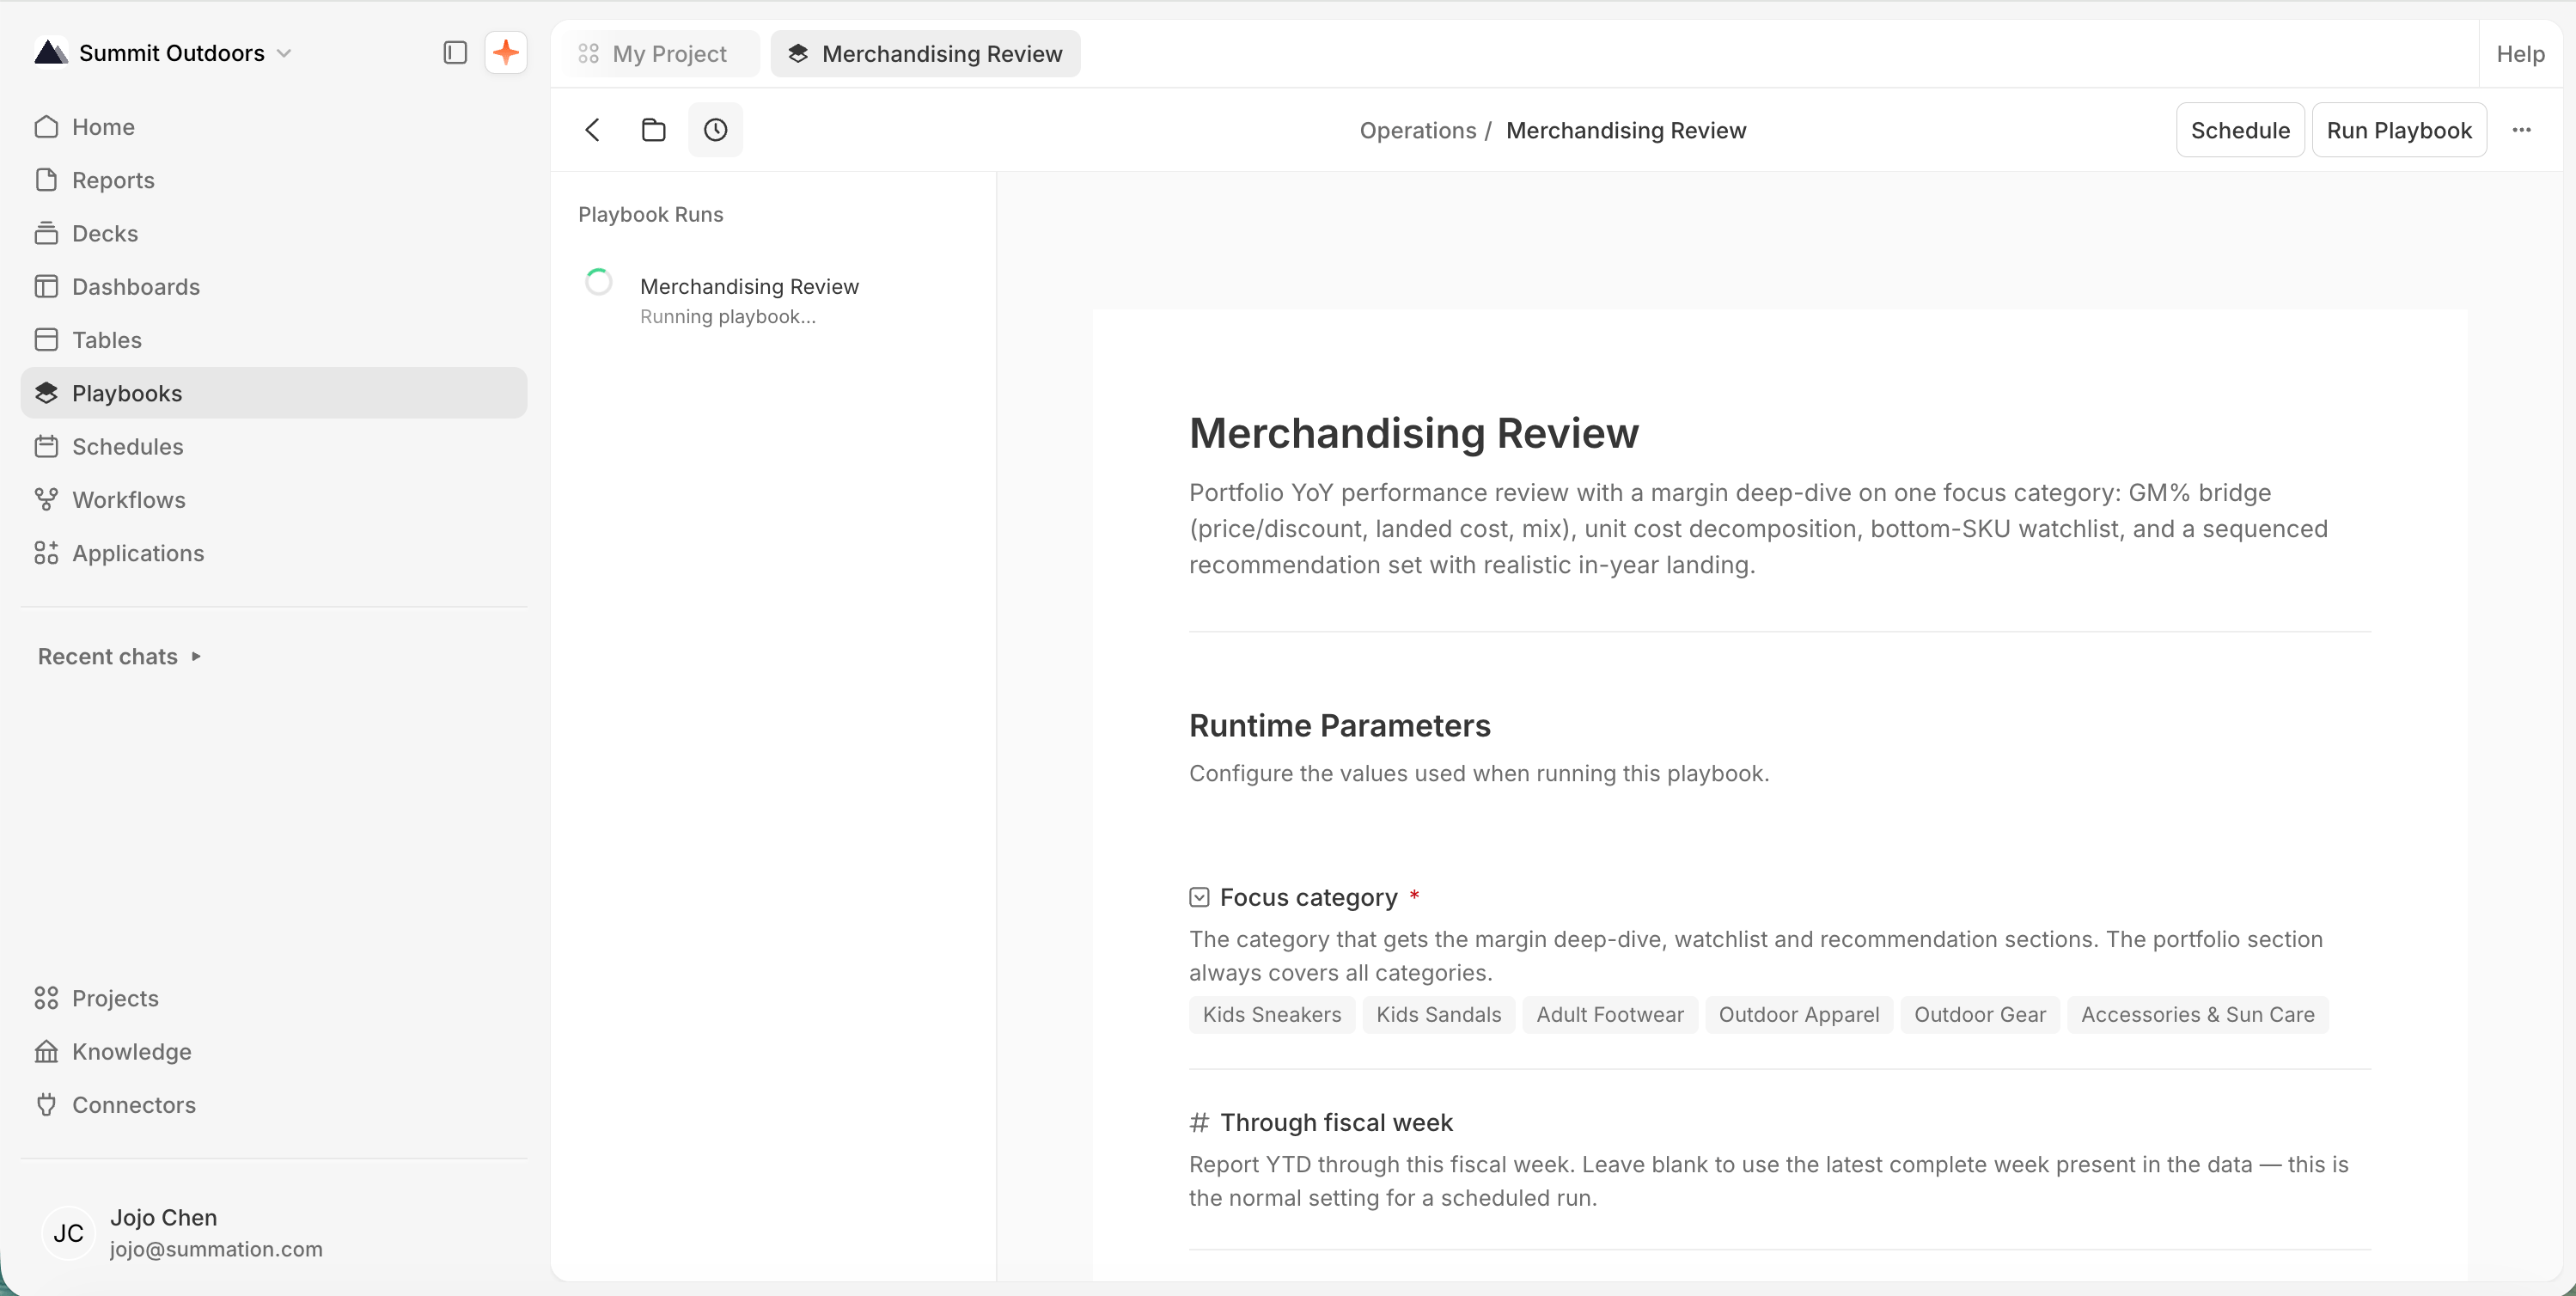Image resolution: width=2576 pixels, height=1296 pixels.
Task: Collapse the sidebar panel icon
Action: click(455, 53)
